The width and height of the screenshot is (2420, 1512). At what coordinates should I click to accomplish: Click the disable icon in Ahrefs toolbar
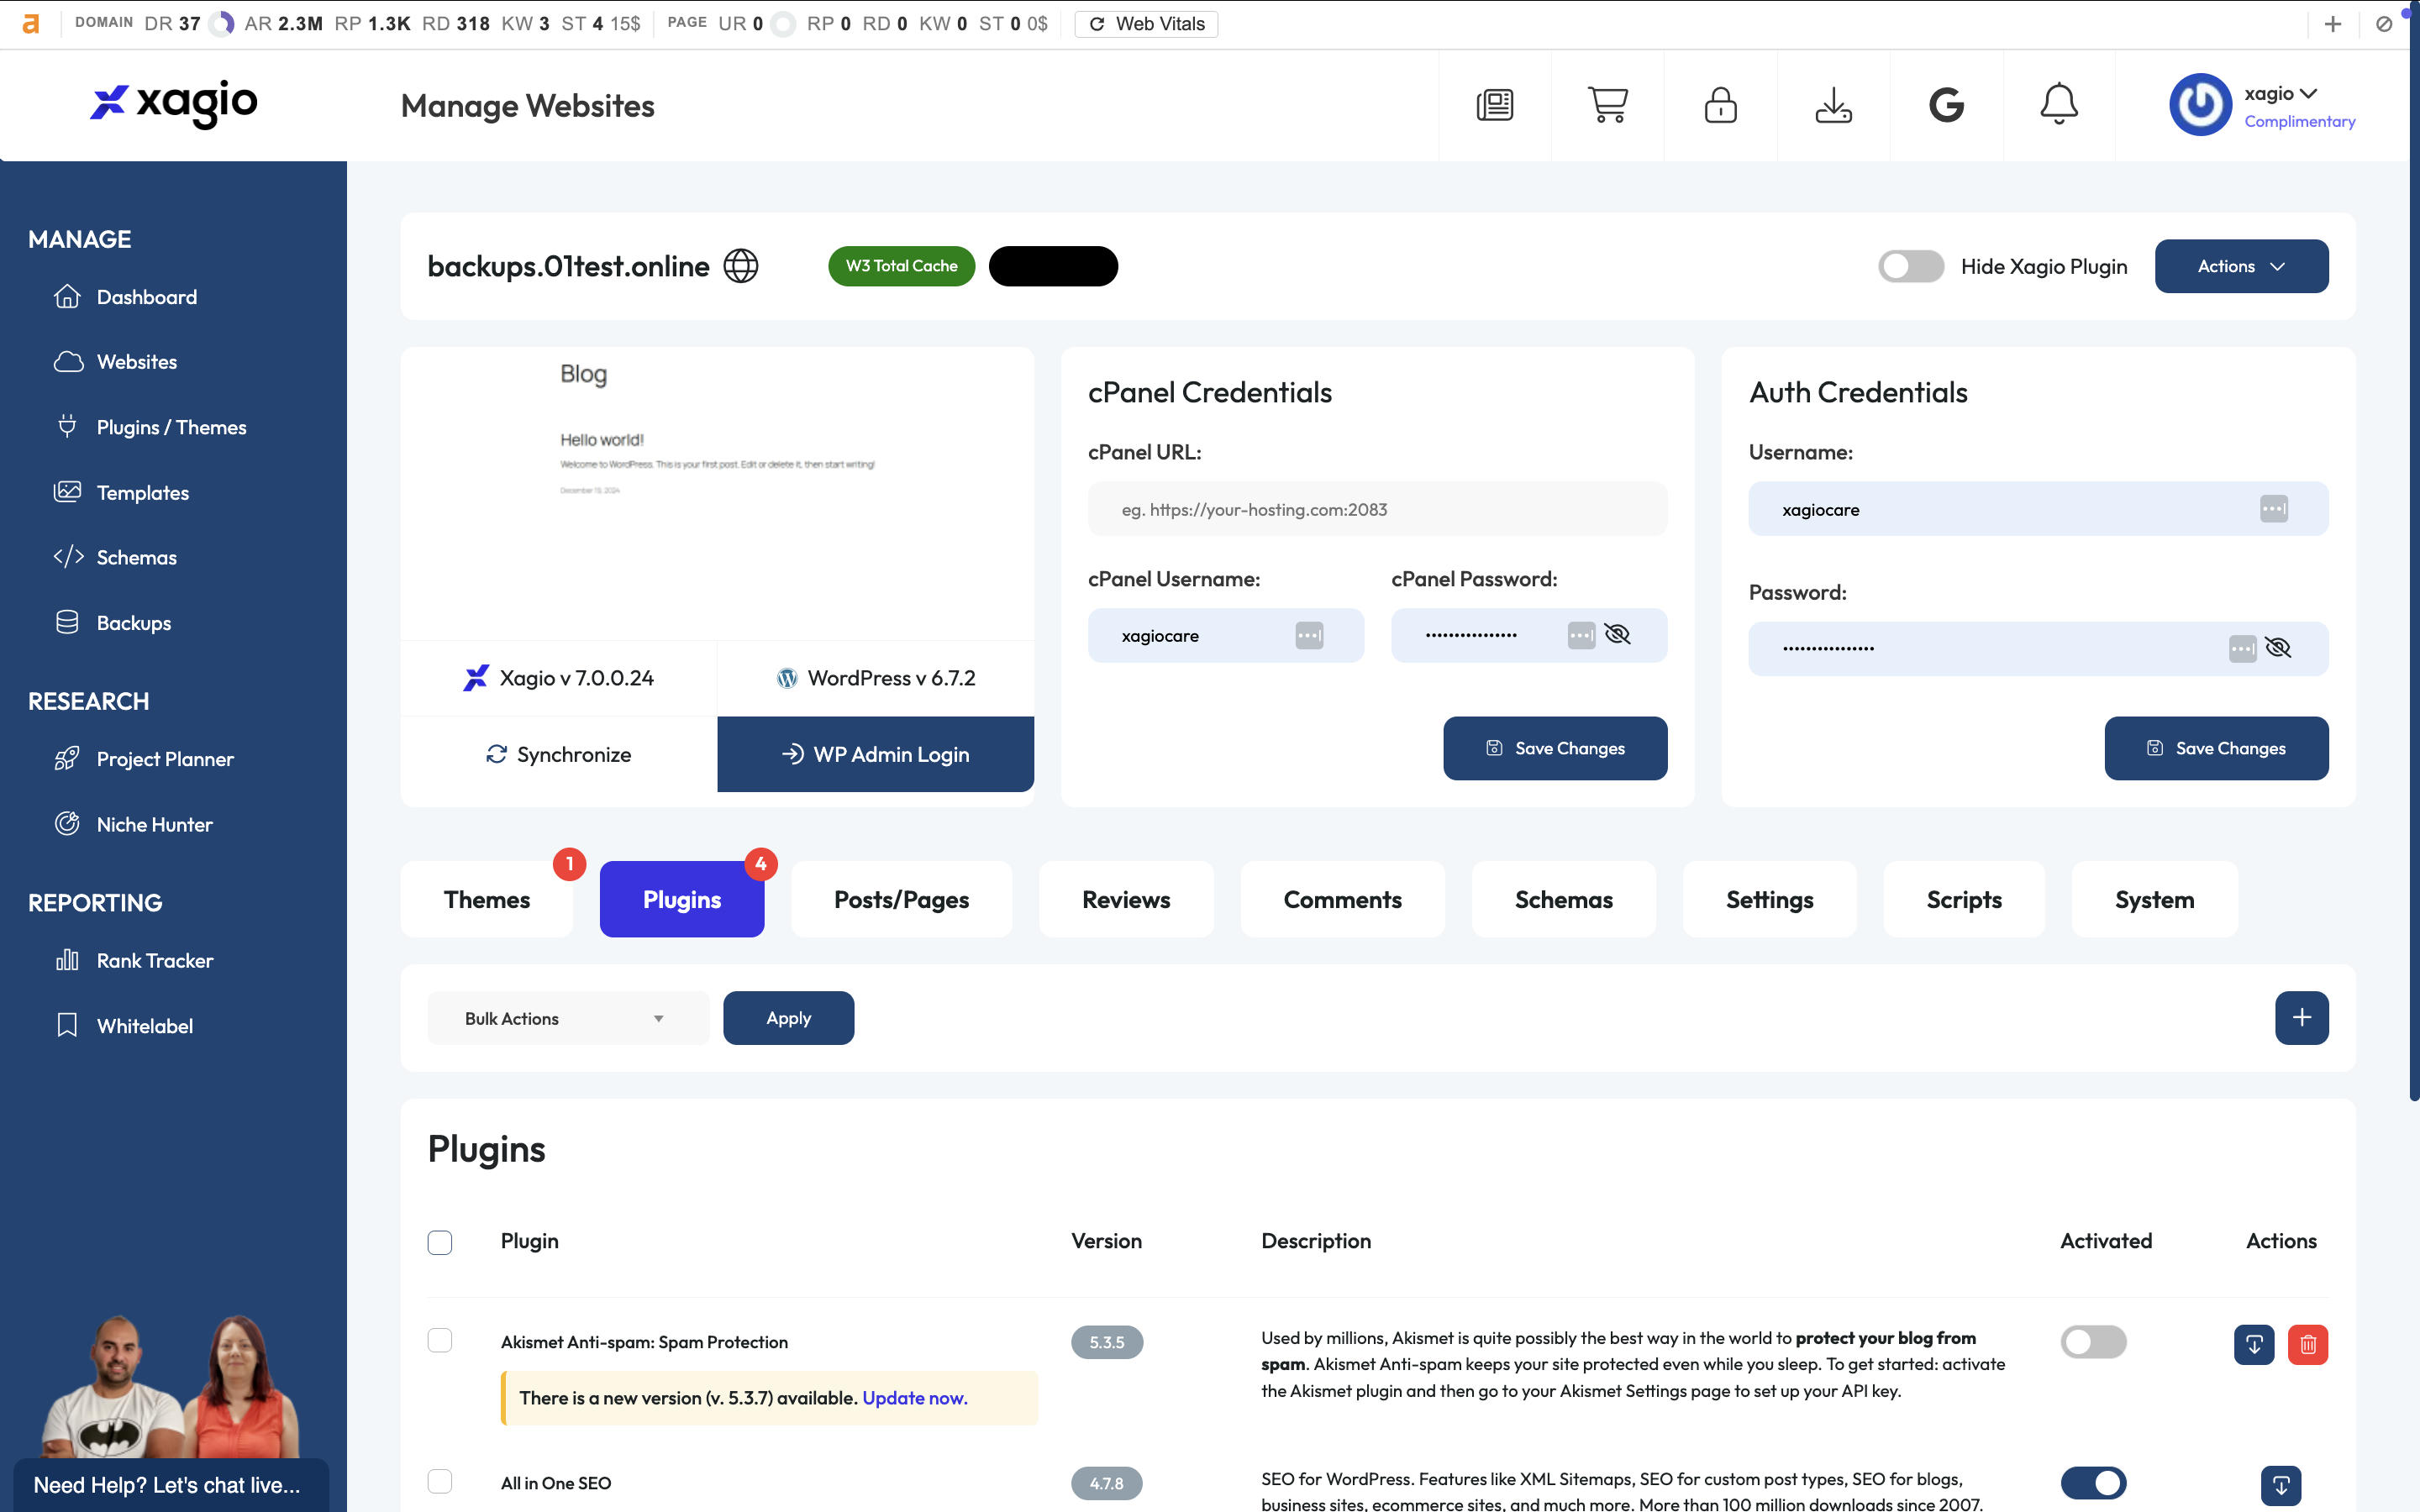(2384, 24)
